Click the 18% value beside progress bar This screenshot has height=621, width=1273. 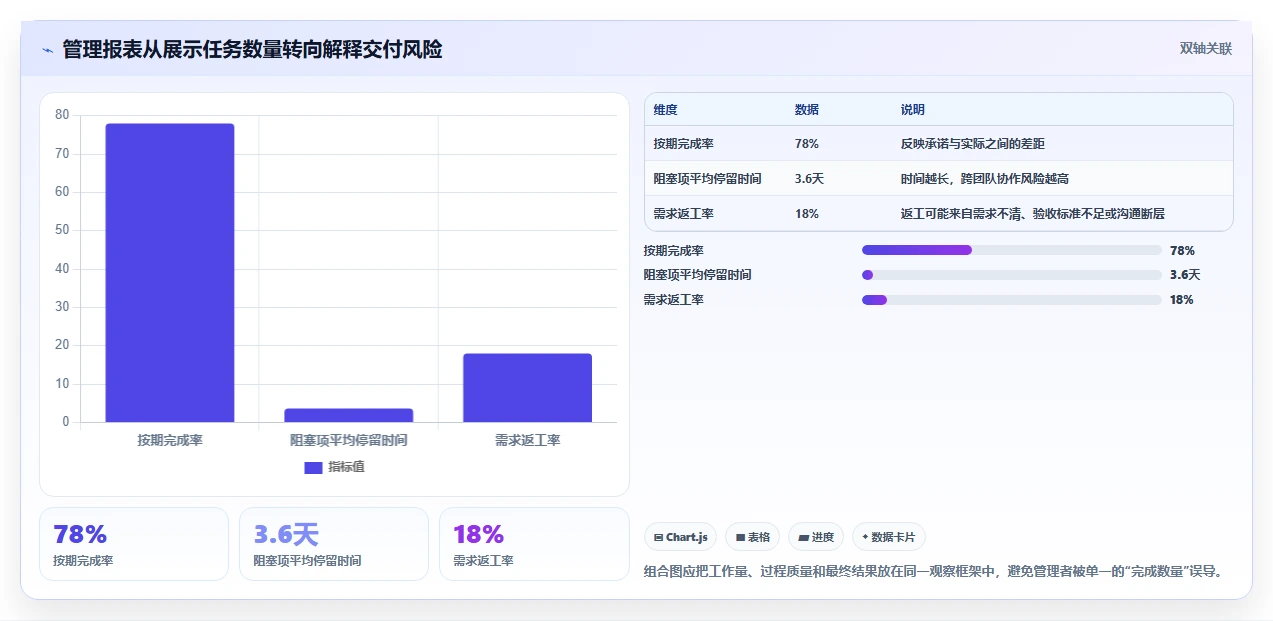(x=1182, y=300)
